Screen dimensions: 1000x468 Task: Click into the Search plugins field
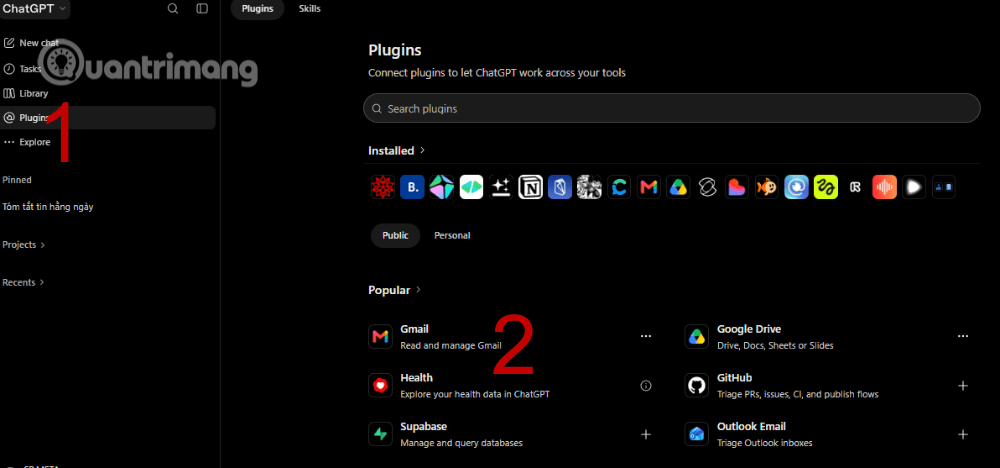point(672,108)
